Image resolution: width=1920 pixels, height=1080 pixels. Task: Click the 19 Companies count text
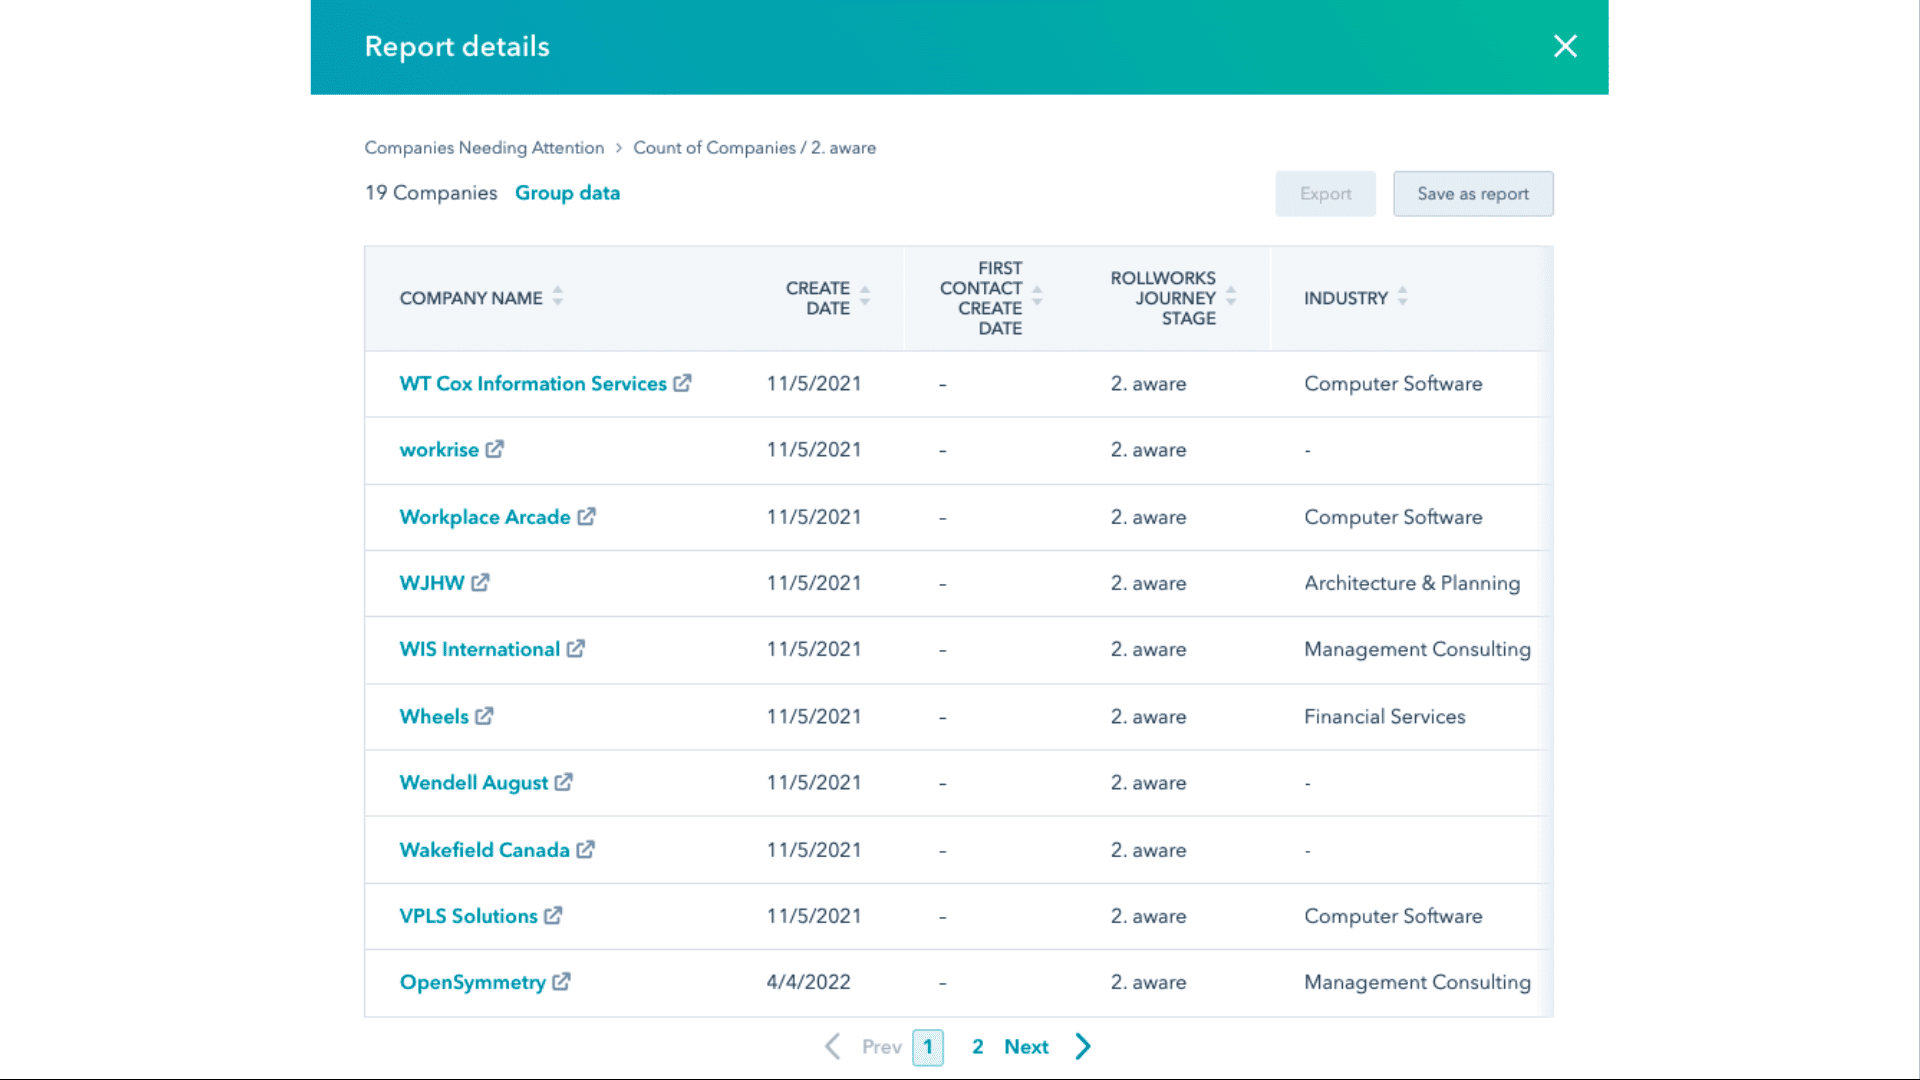[x=431, y=192]
